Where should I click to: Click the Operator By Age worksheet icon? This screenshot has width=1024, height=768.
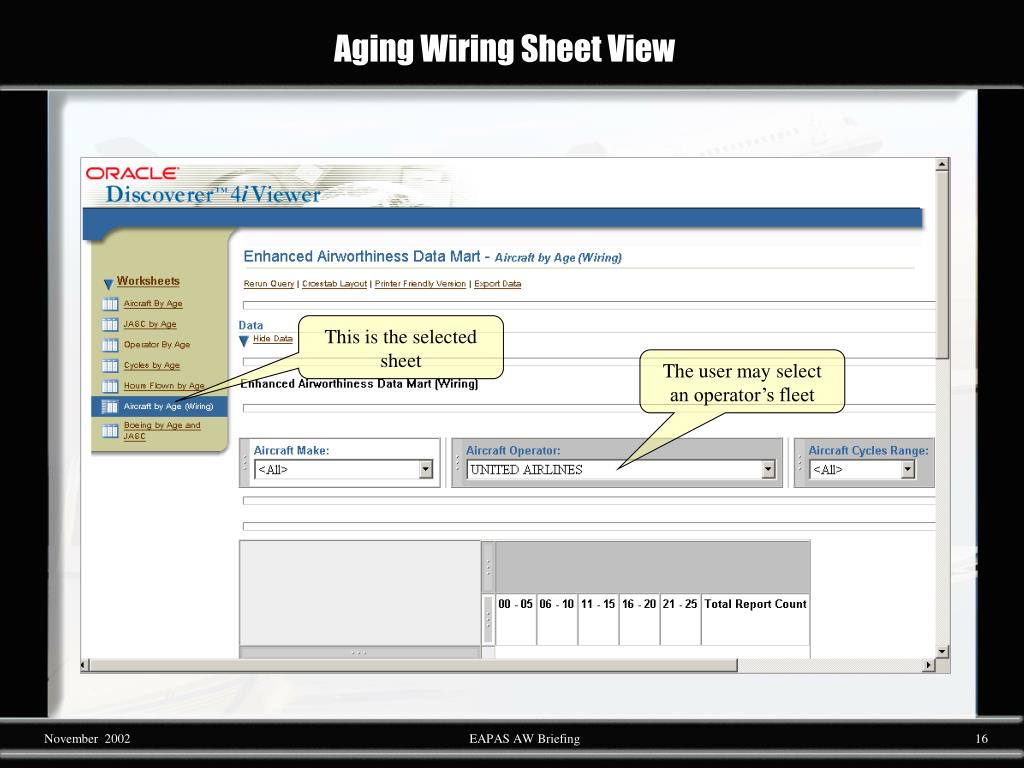pyautogui.click(x=110, y=345)
